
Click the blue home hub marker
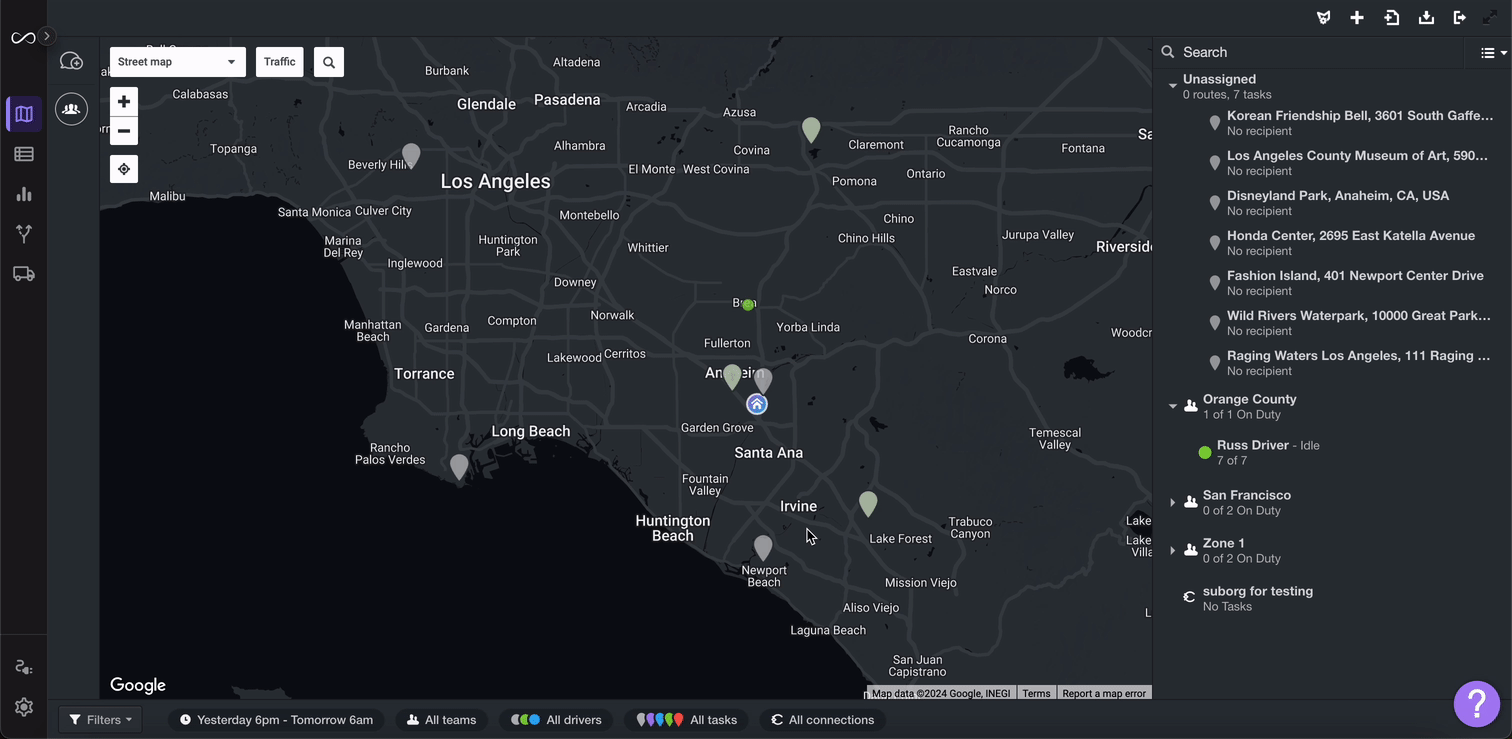pyautogui.click(x=757, y=404)
